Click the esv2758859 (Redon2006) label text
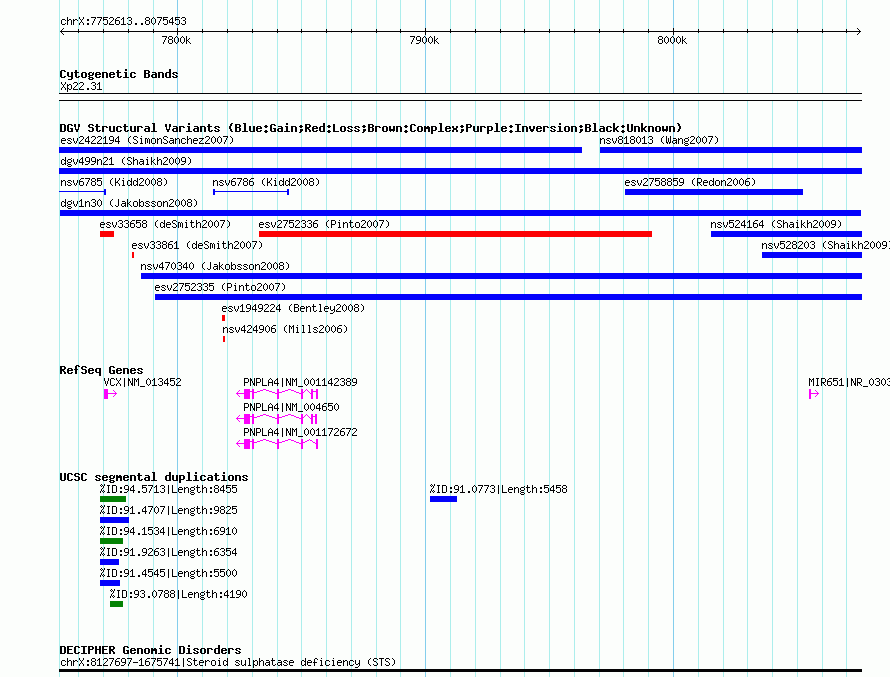 point(690,182)
